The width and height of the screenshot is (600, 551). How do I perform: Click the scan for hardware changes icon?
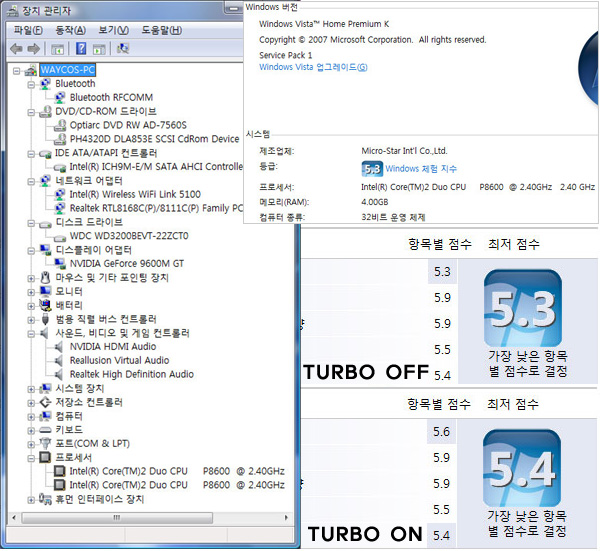pyautogui.click(x=123, y=49)
